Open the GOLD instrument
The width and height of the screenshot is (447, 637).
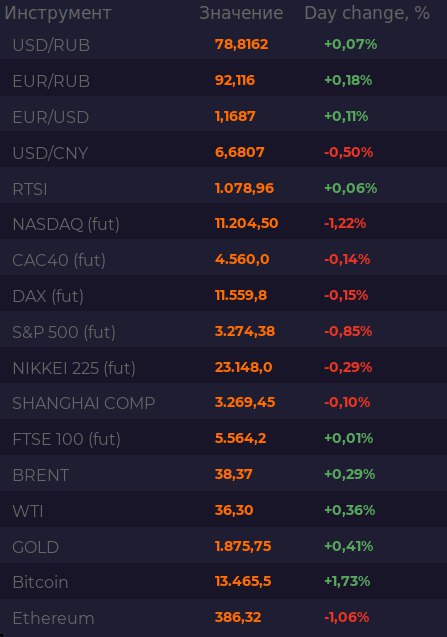pyautogui.click(x=36, y=547)
